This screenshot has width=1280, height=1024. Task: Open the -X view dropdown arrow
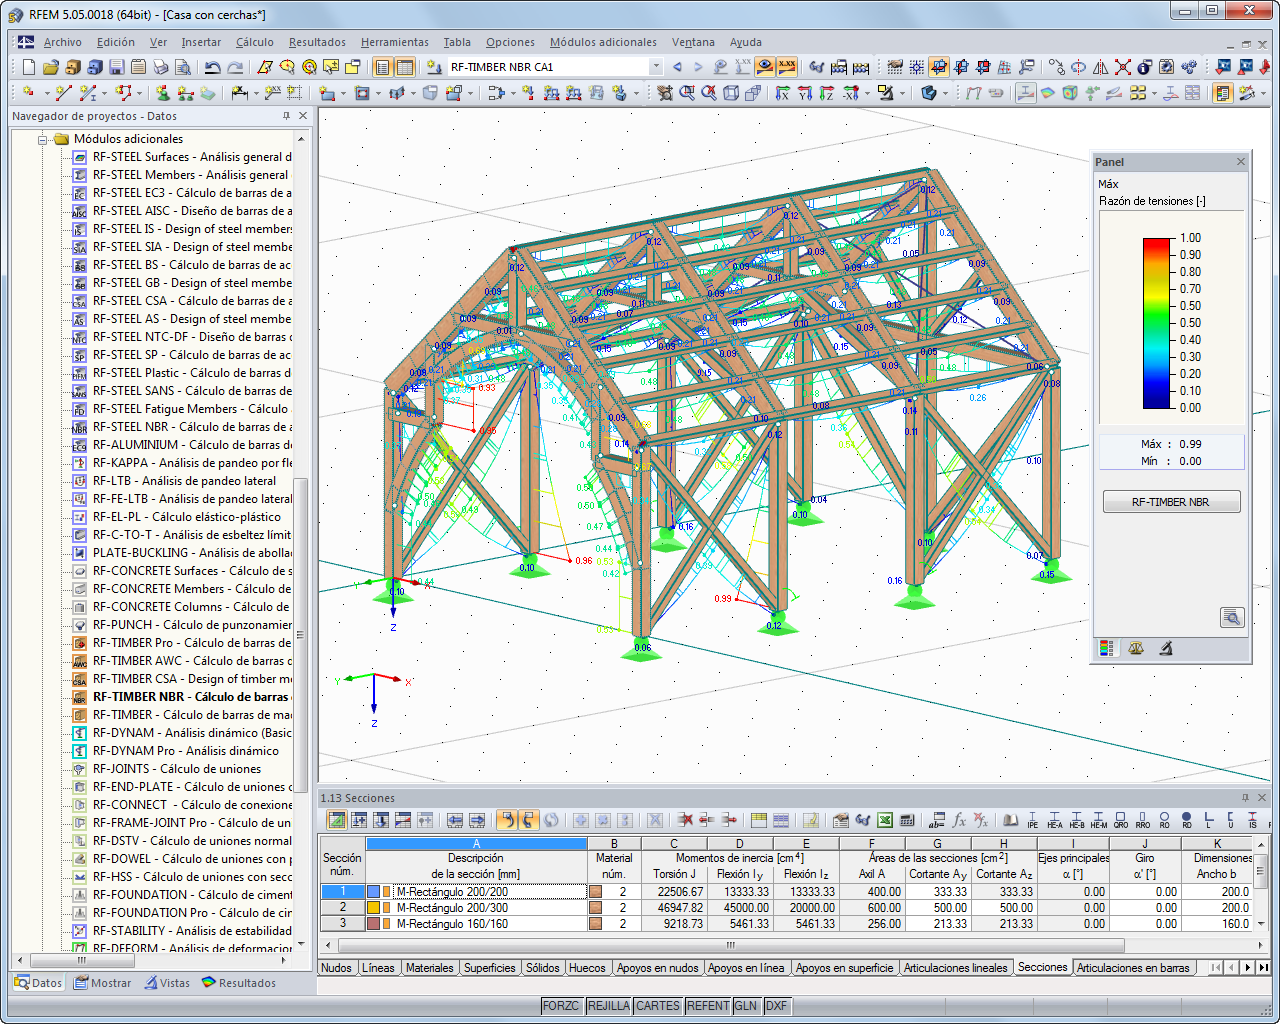pos(867,94)
